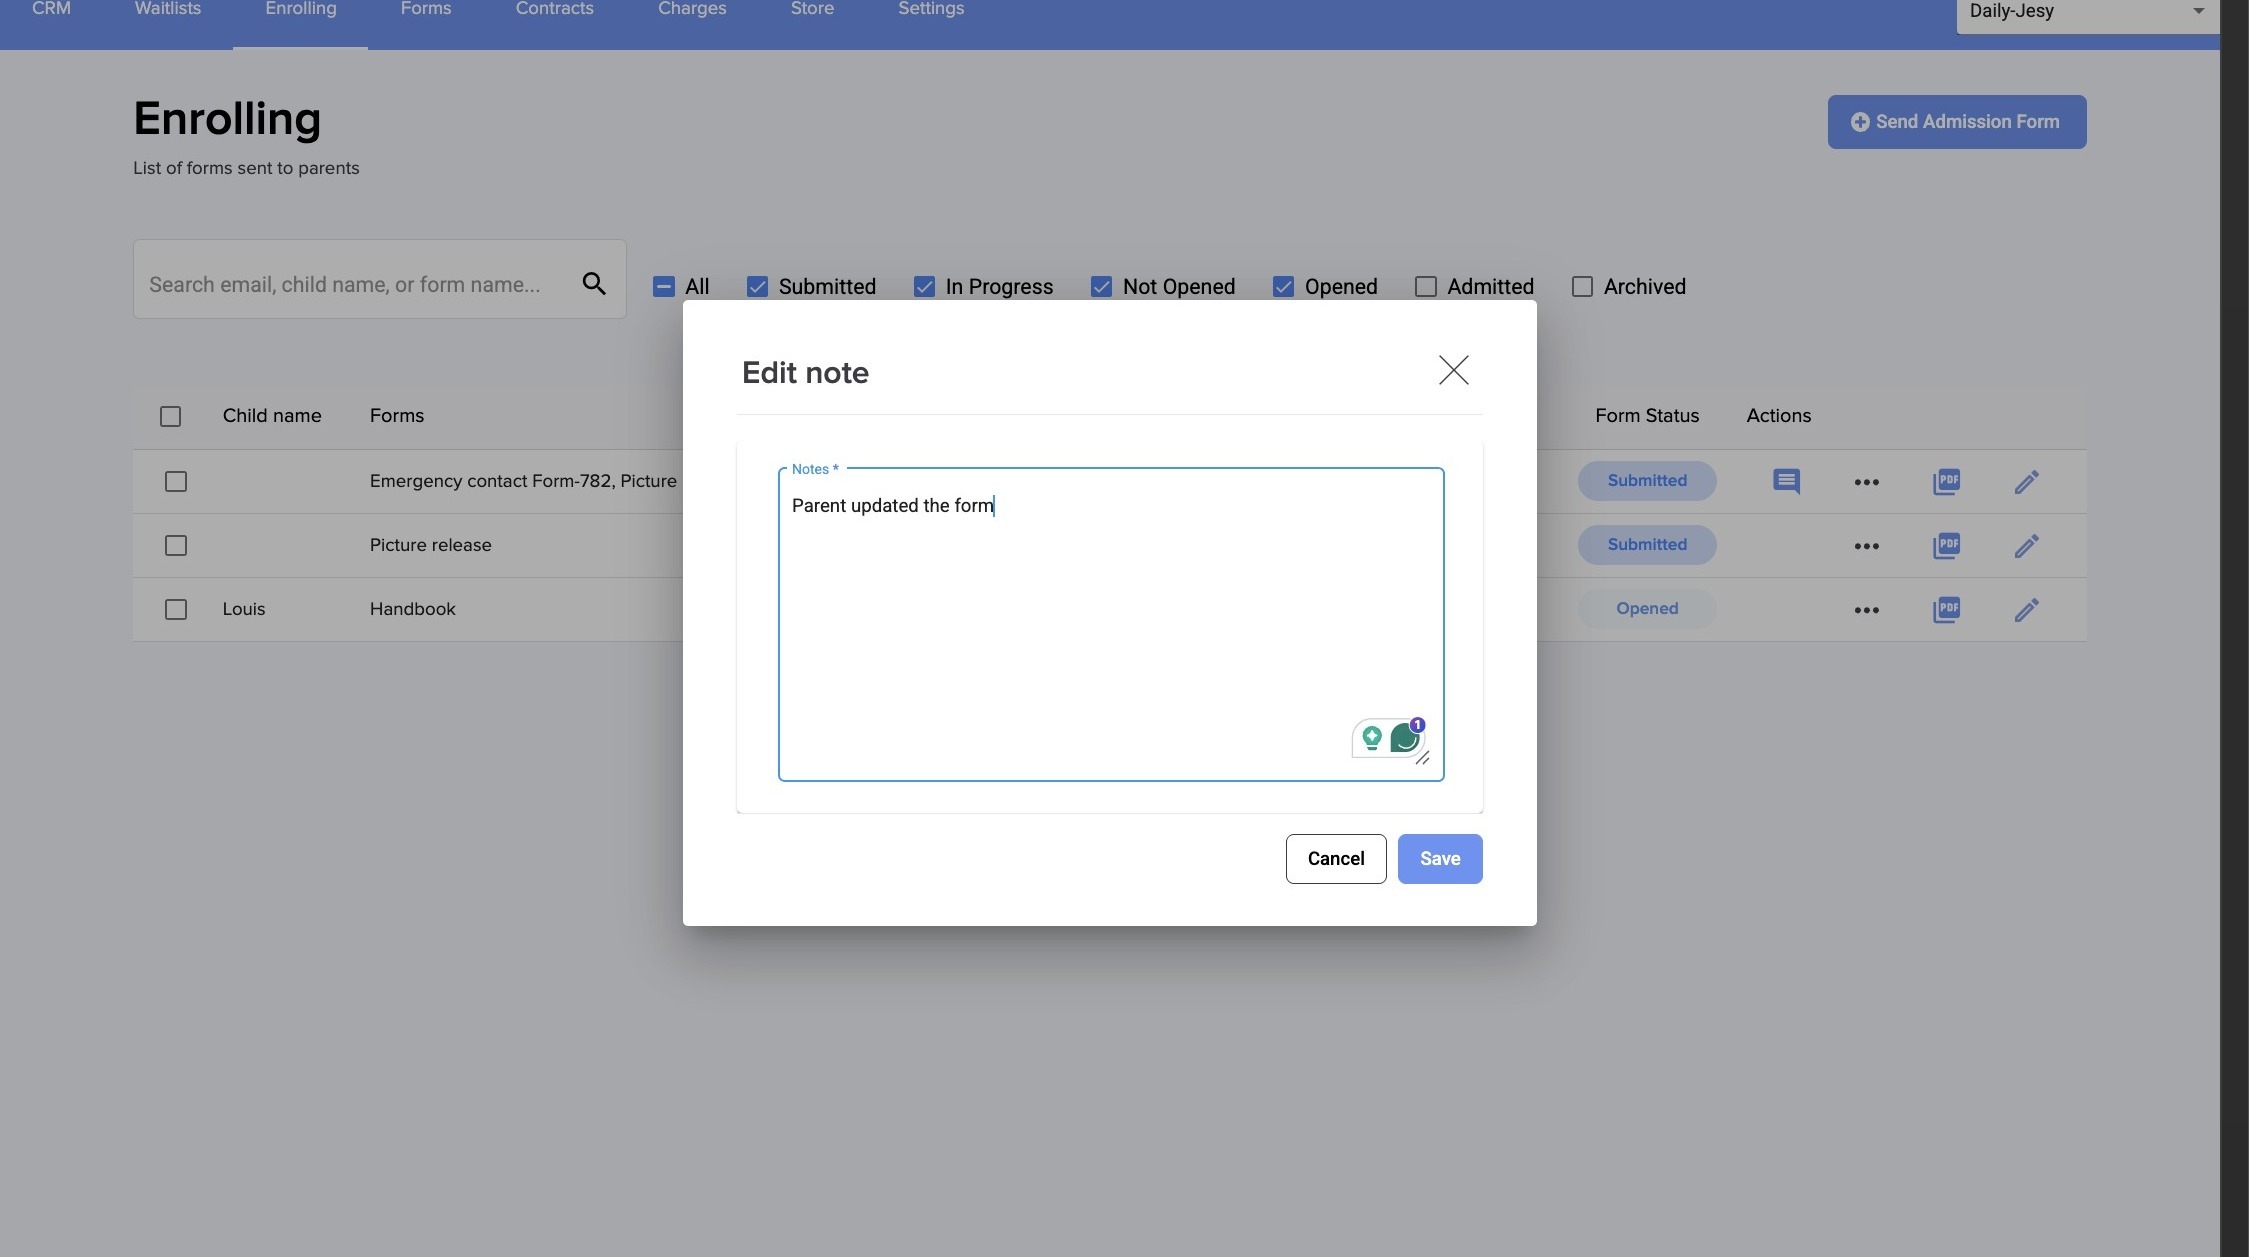Open PDF icon in Emergency contact row
This screenshot has height=1257, width=2249.
[x=1946, y=482]
